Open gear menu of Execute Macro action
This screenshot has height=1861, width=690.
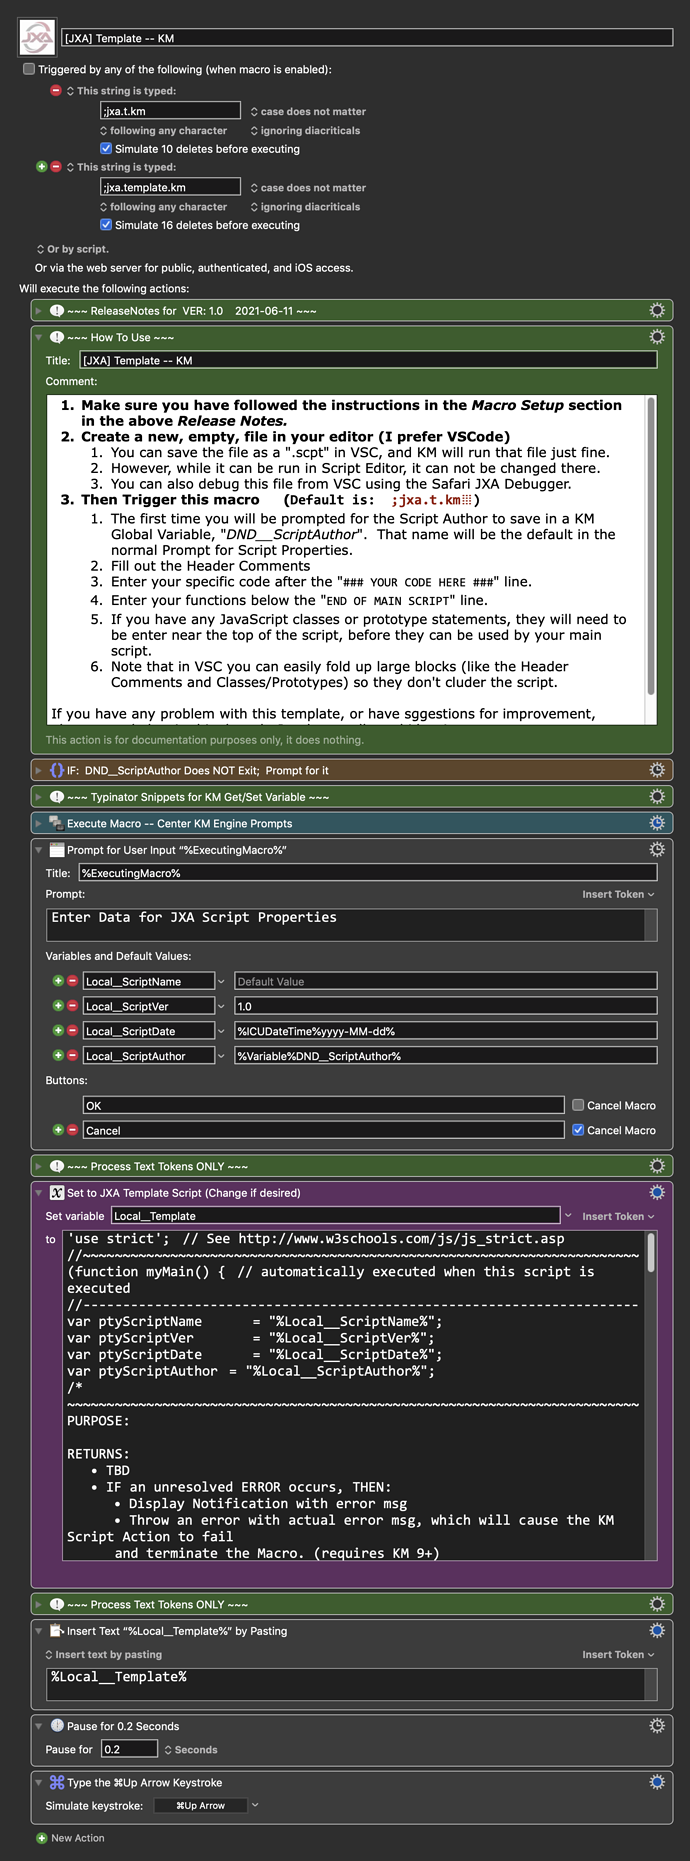(x=657, y=823)
